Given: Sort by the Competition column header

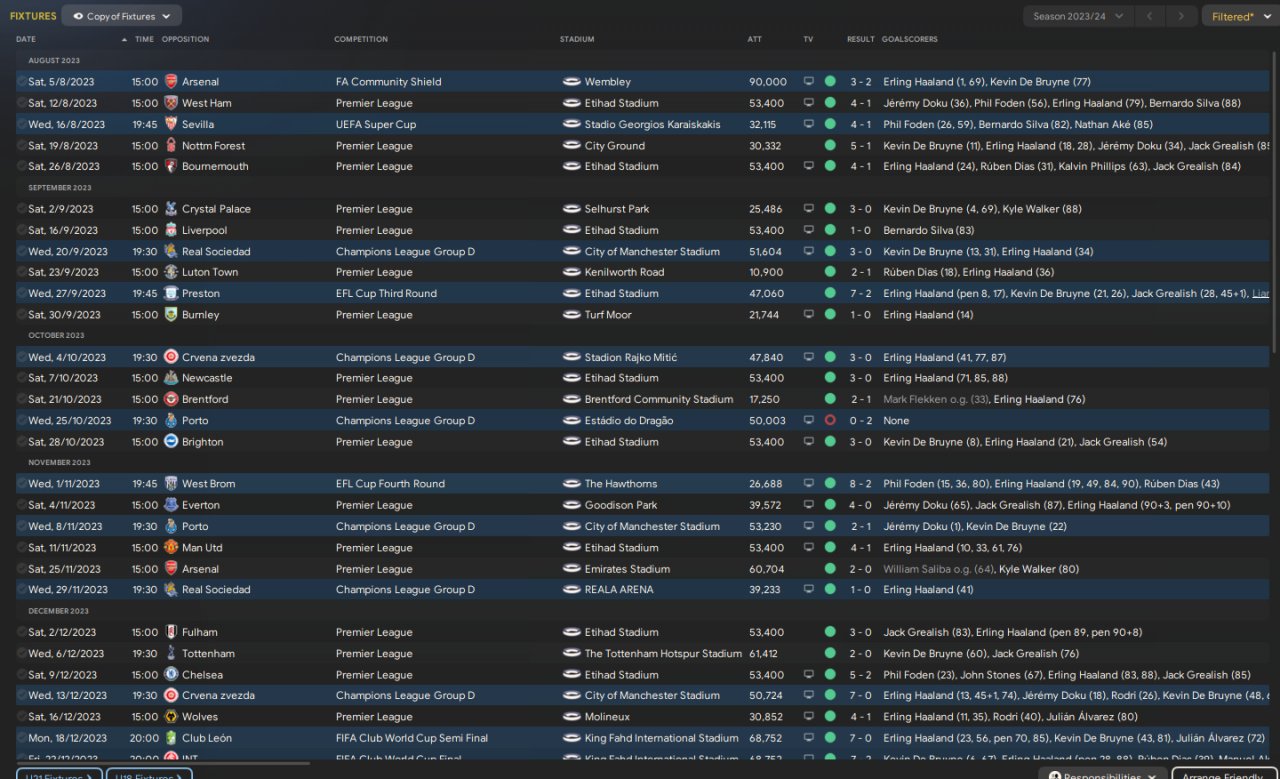Looking at the screenshot, I should [361, 39].
